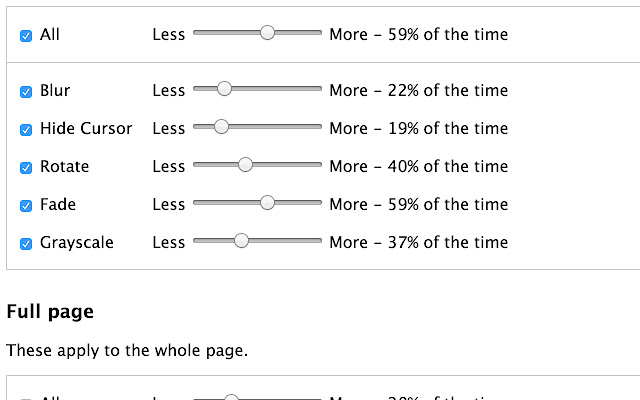Toggle the Blur checkbox

click(x=26, y=92)
